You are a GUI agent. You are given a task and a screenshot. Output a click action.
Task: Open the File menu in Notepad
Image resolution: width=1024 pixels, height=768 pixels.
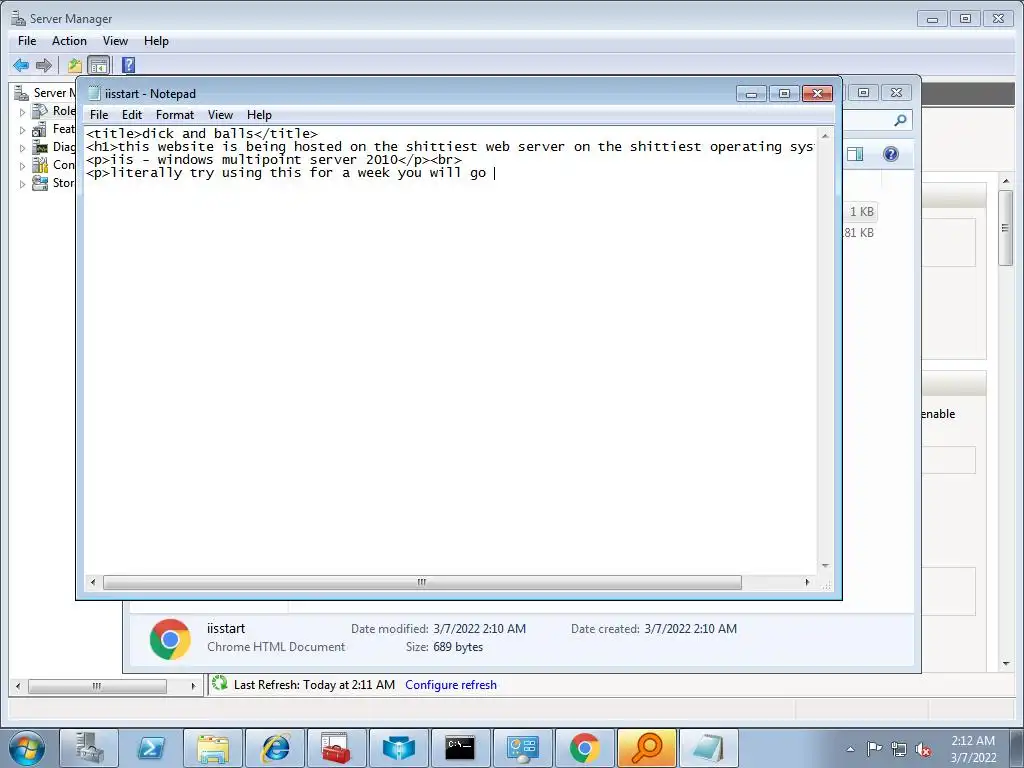[99, 115]
